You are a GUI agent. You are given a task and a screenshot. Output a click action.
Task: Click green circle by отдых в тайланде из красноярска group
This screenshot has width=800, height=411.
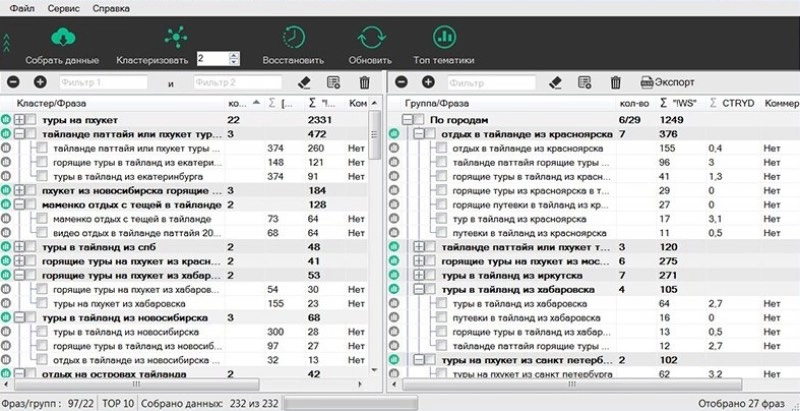coord(394,134)
